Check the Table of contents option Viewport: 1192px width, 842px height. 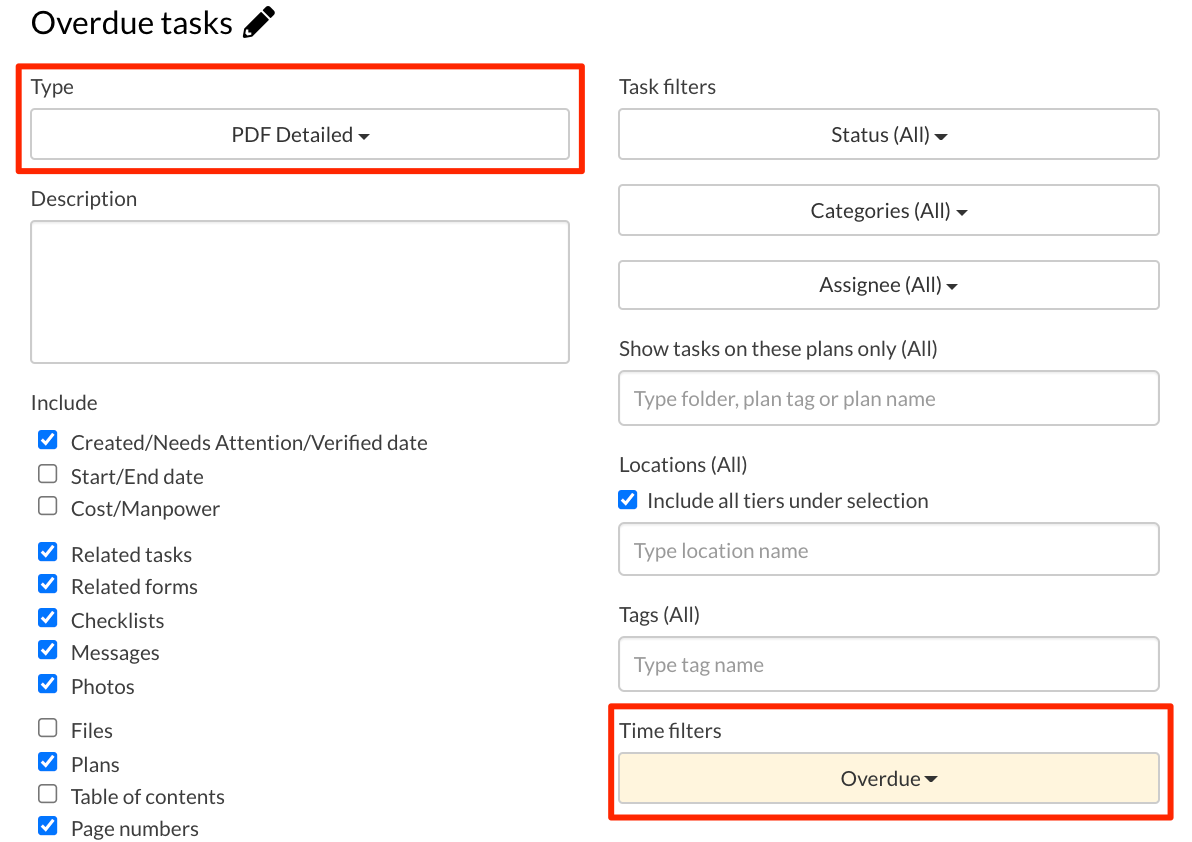click(x=48, y=795)
